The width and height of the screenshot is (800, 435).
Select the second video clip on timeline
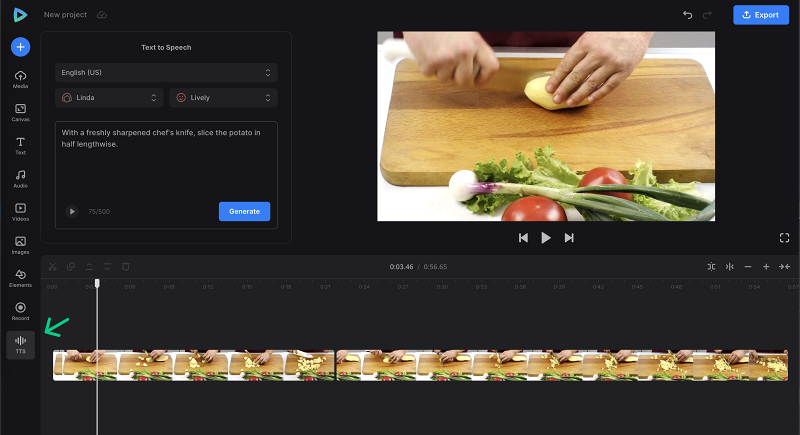[x=562, y=365]
